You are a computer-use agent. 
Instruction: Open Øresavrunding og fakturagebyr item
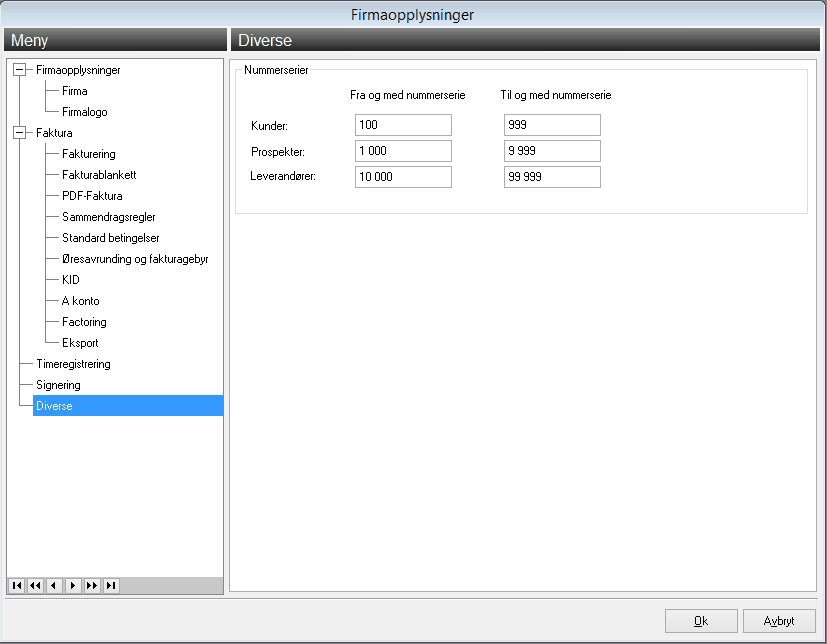click(x=135, y=259)
